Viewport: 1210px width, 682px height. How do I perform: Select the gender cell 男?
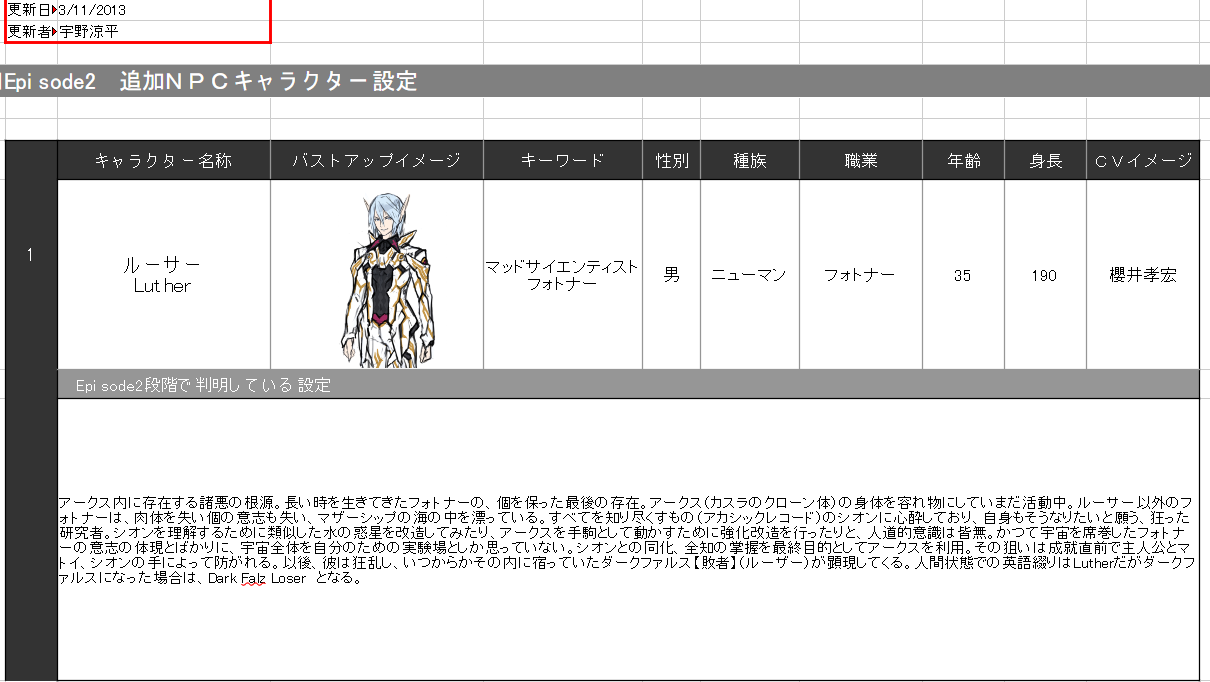672,275
